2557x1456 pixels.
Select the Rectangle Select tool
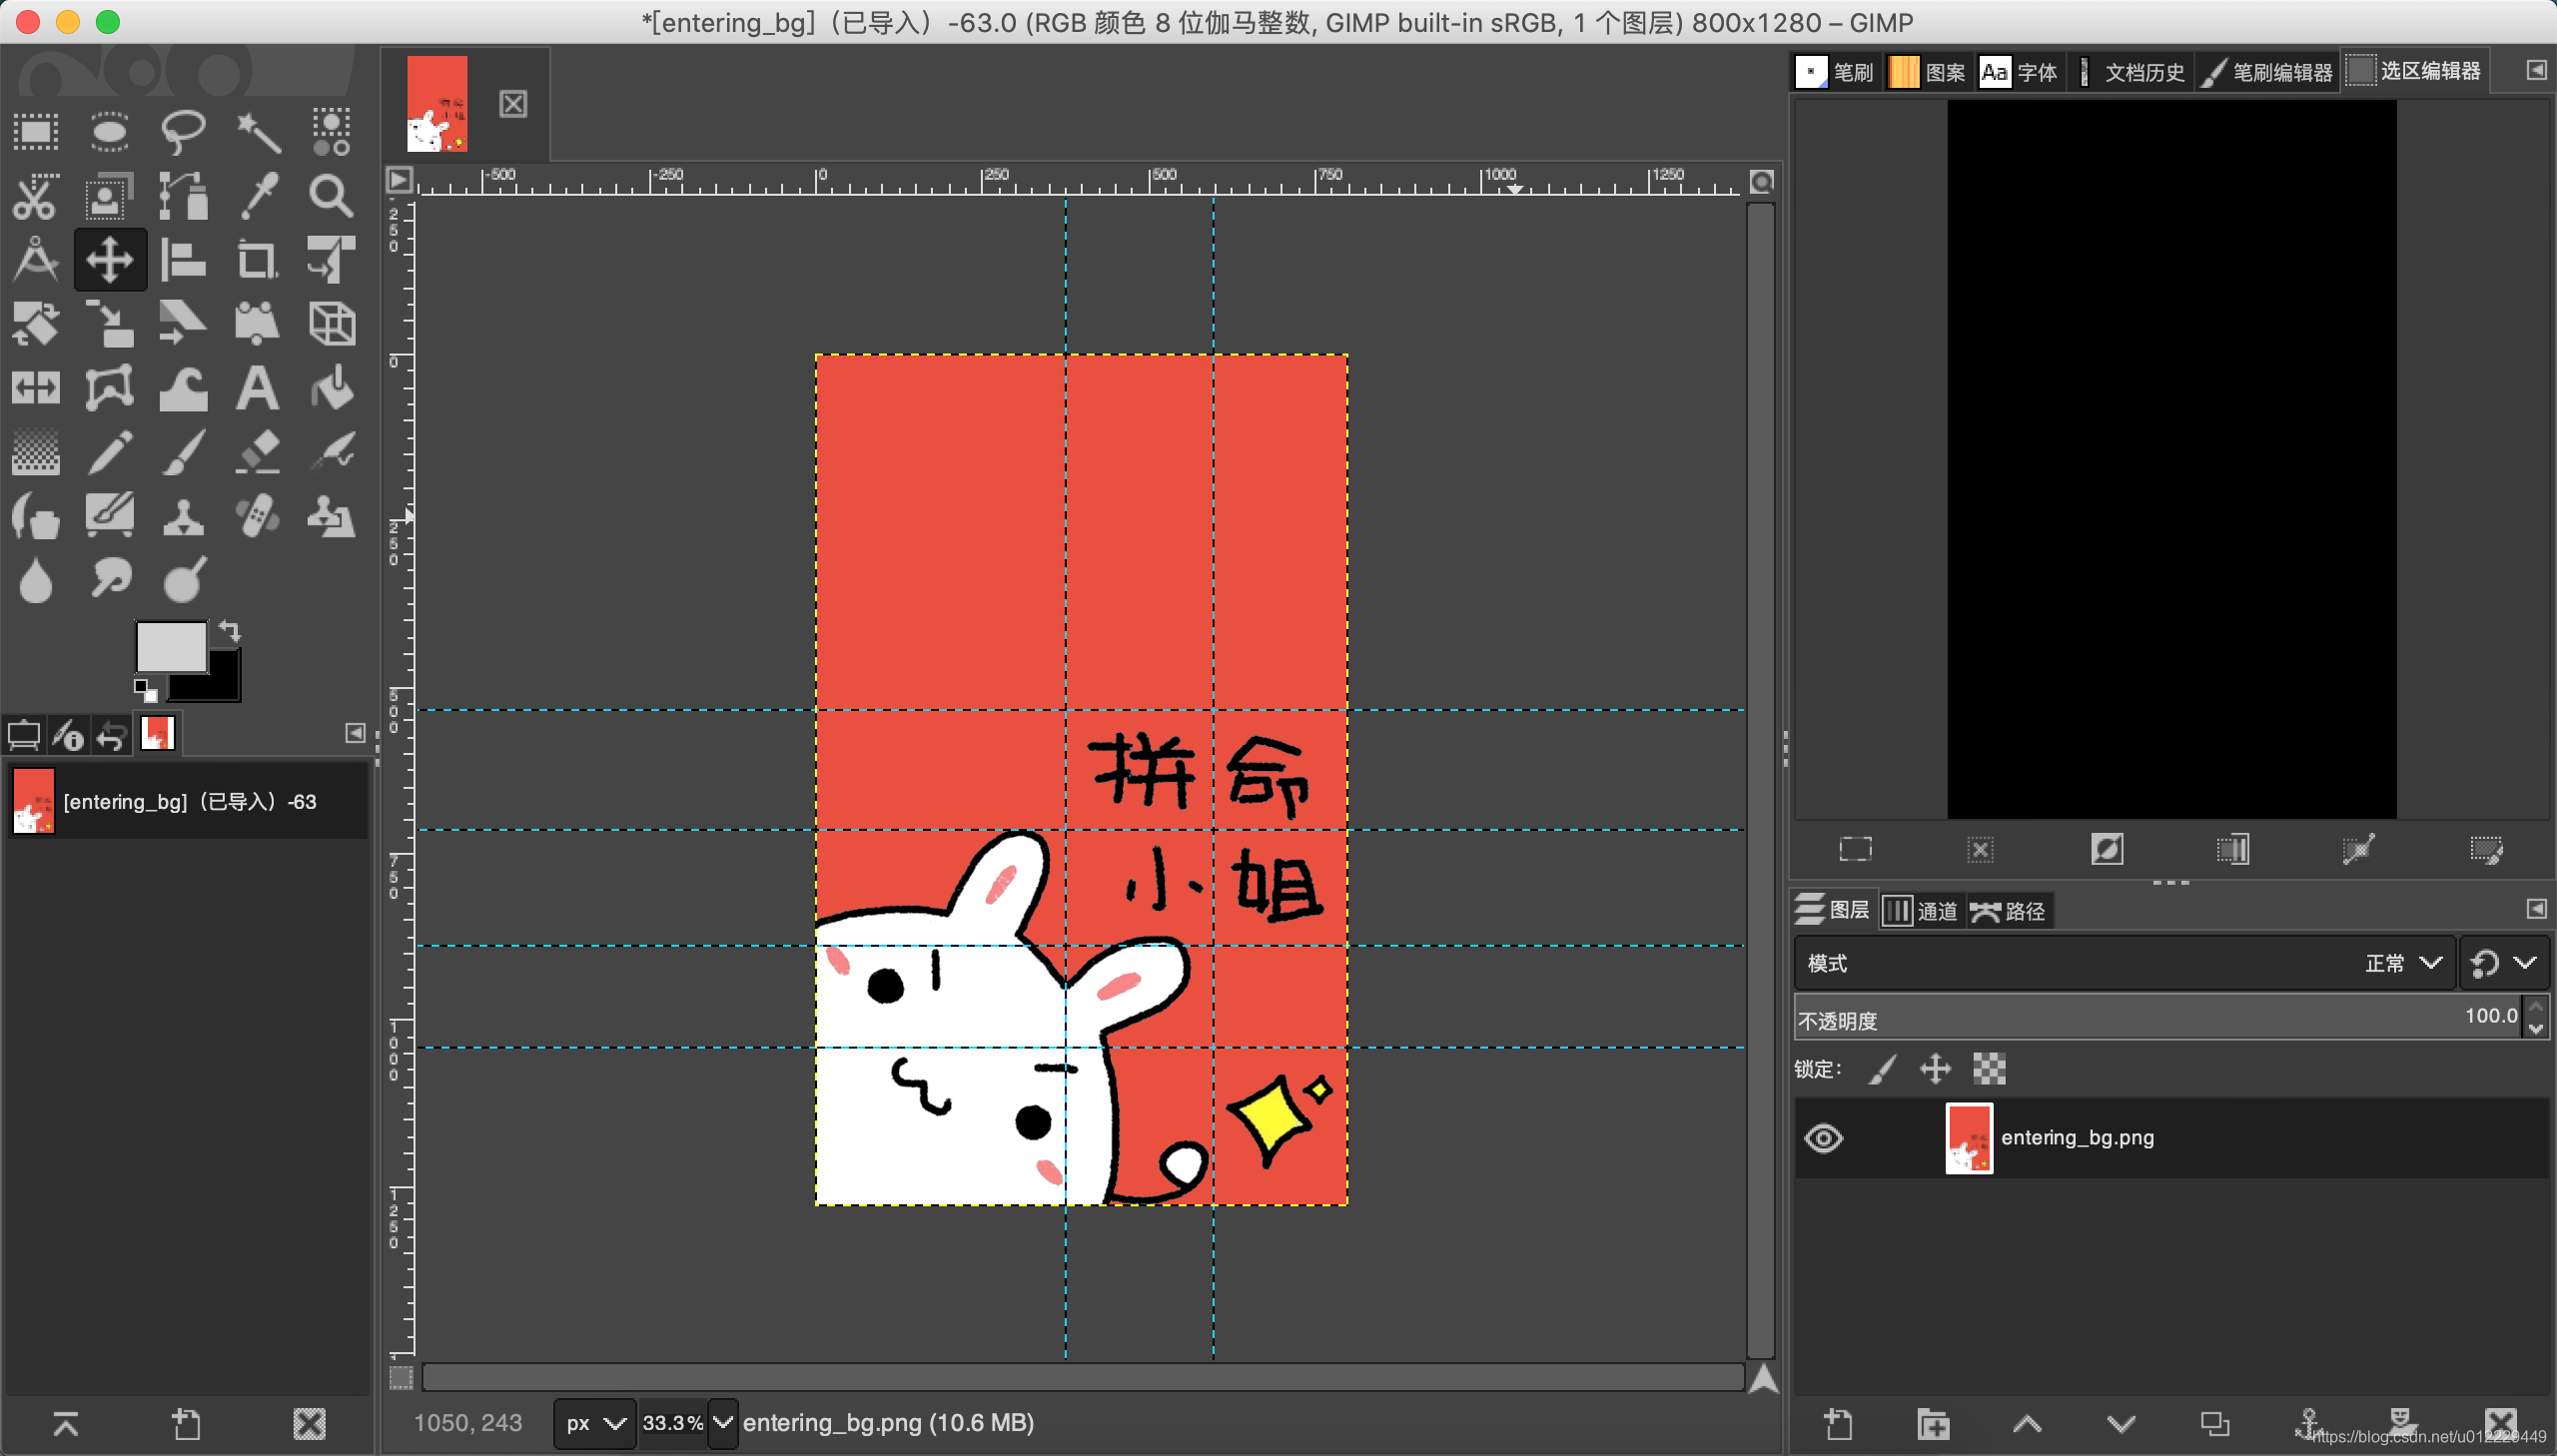[36, 132]
